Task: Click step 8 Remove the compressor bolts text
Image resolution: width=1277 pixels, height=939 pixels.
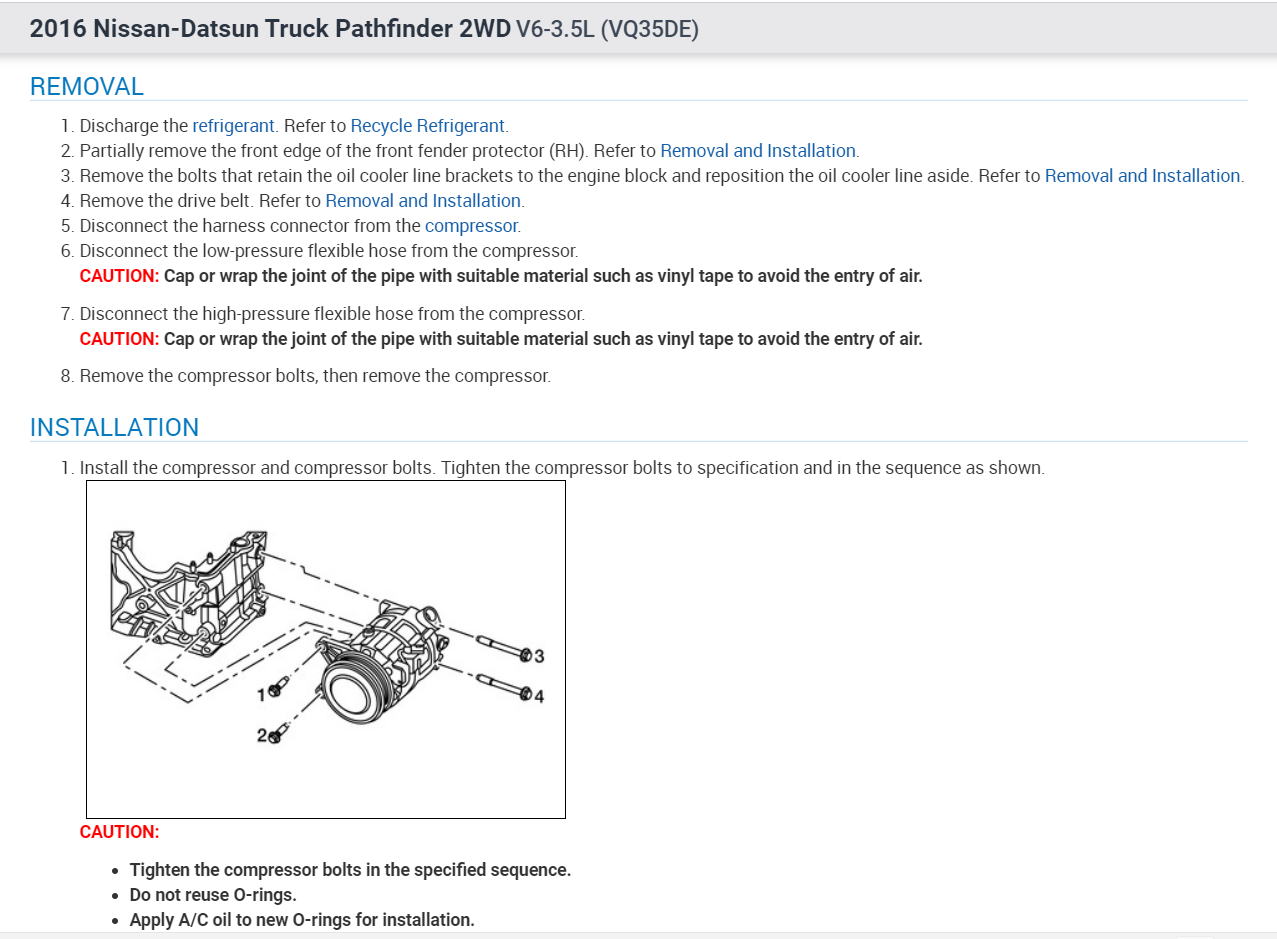Action: [x=315, y=377]
